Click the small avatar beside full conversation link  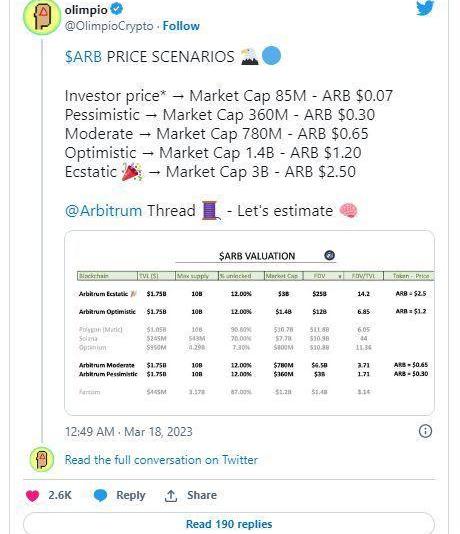(42, 459)
